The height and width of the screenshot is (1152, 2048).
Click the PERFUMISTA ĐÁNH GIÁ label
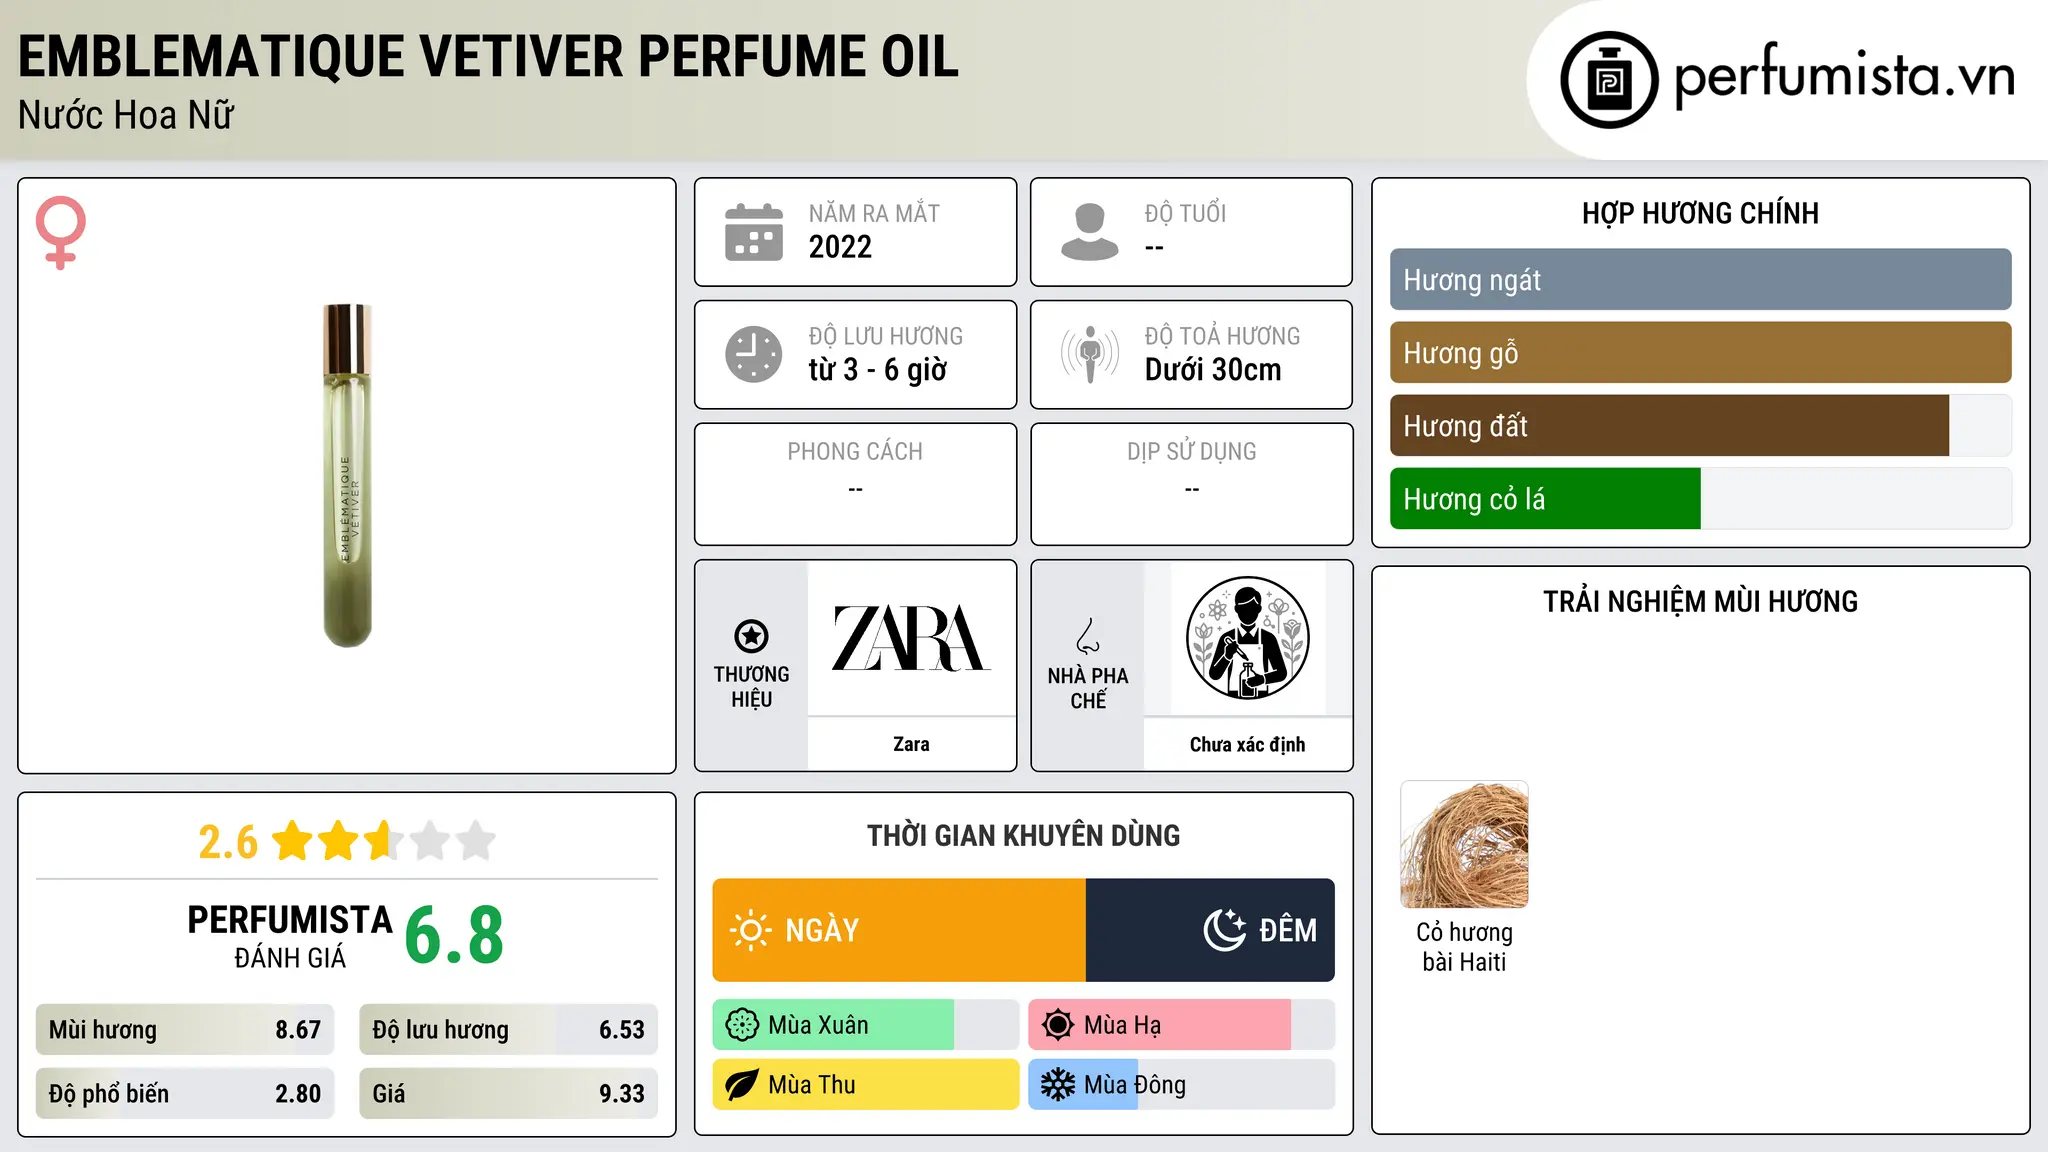(290, 936)
